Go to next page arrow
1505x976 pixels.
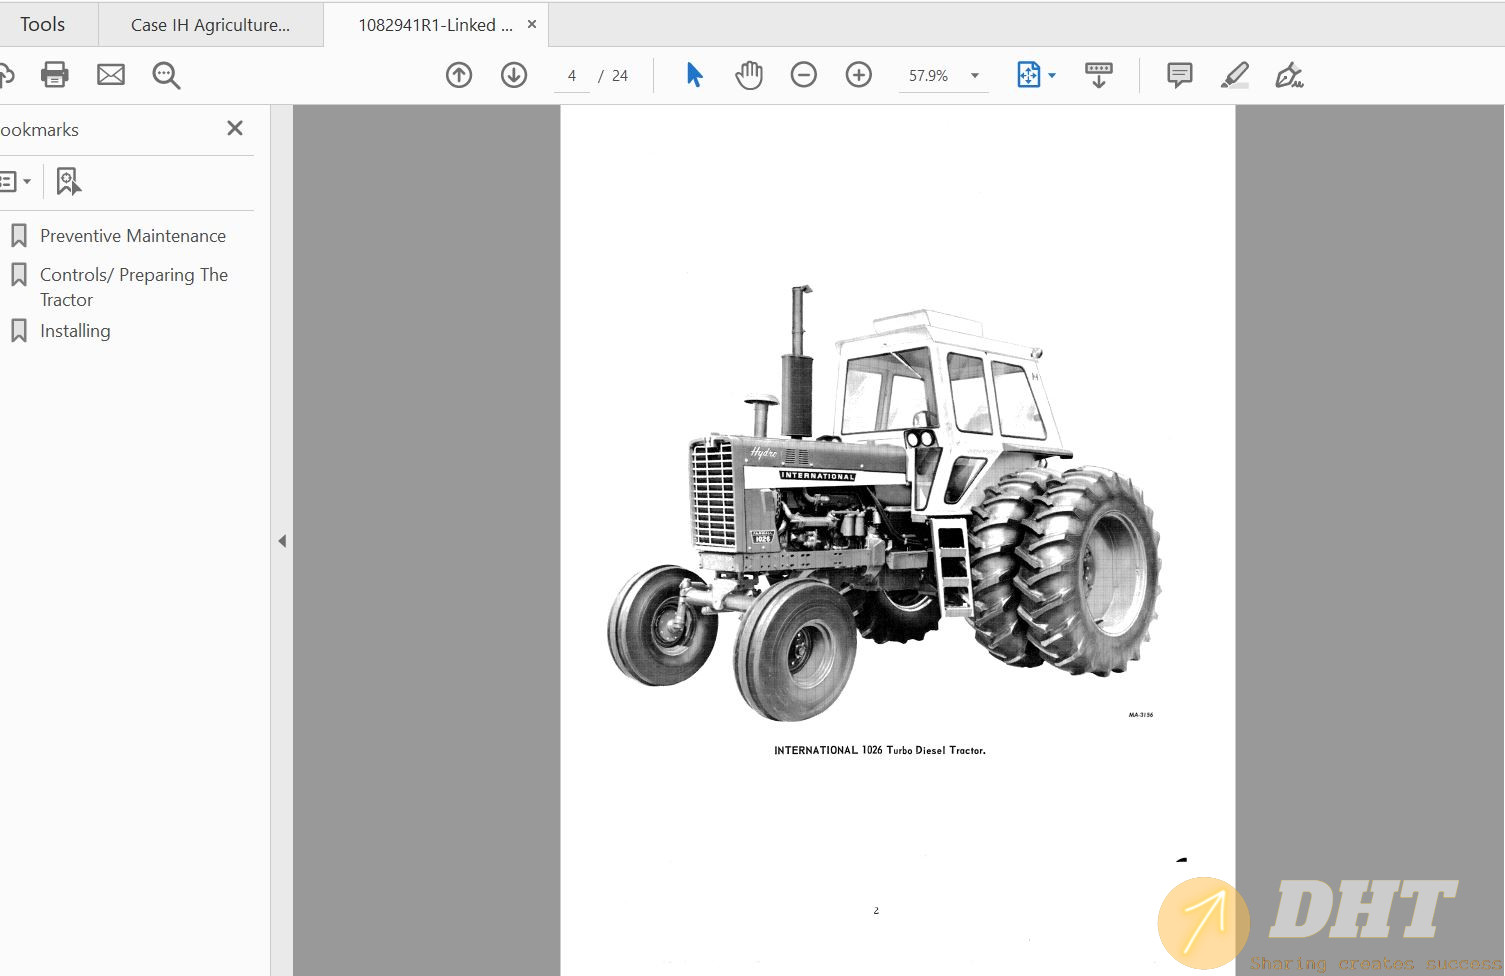click(x=514, y=75)
